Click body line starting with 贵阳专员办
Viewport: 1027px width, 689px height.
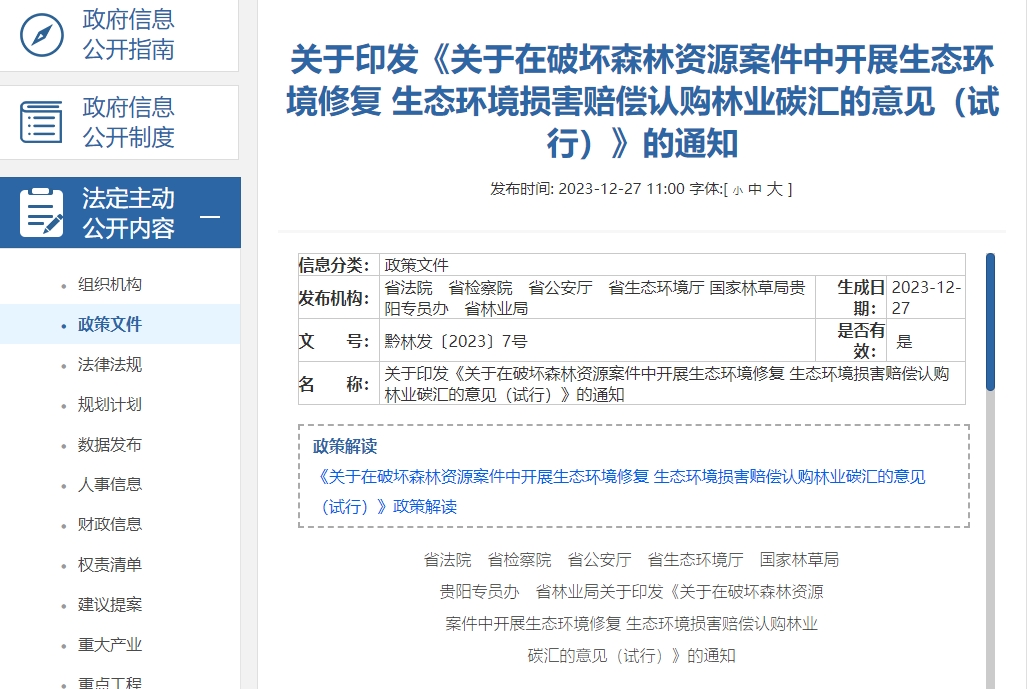(x=631, y=591)
